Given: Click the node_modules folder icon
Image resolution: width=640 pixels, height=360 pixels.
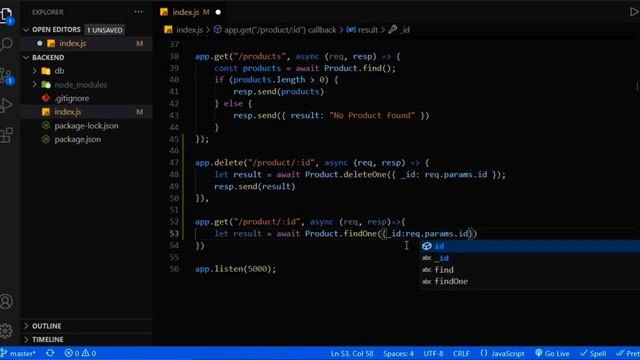Looking at the screenshot, I should (46, 85).
